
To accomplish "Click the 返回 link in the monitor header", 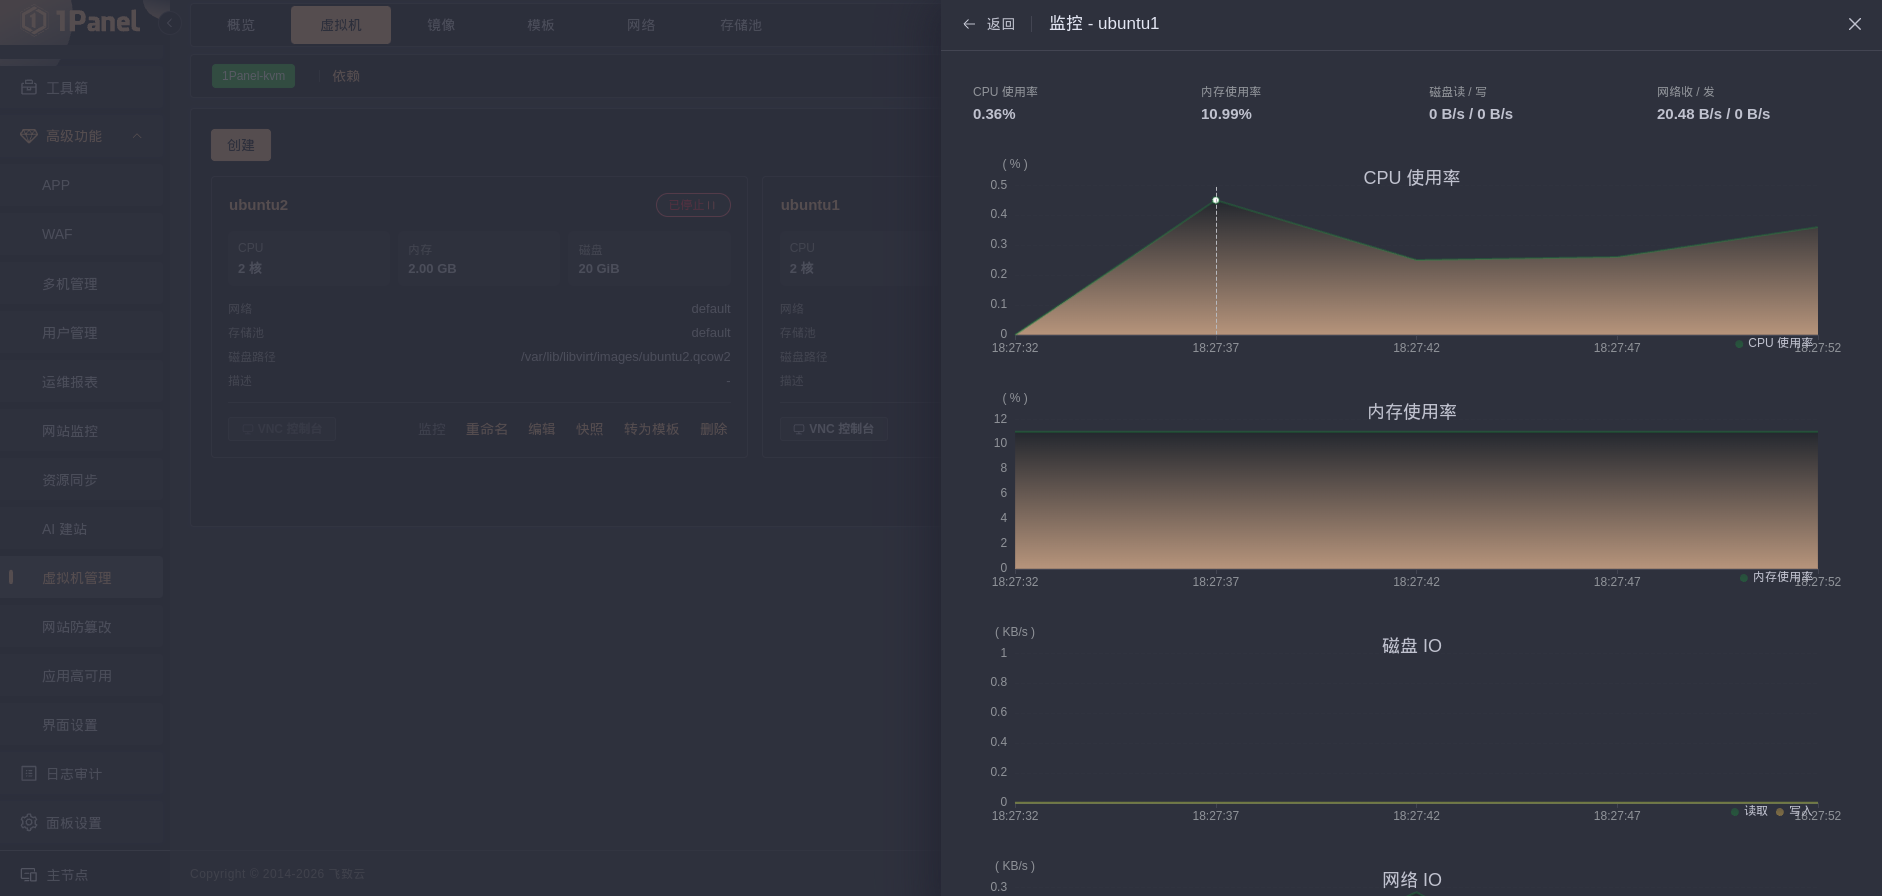I will point(1001,24).
